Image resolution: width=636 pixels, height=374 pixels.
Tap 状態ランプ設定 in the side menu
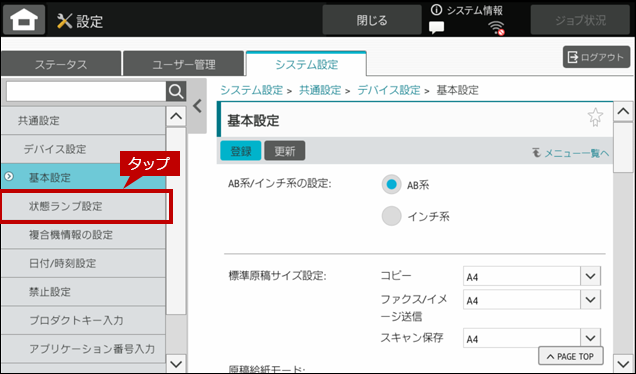pyautogui.click(x=83, y=206)
